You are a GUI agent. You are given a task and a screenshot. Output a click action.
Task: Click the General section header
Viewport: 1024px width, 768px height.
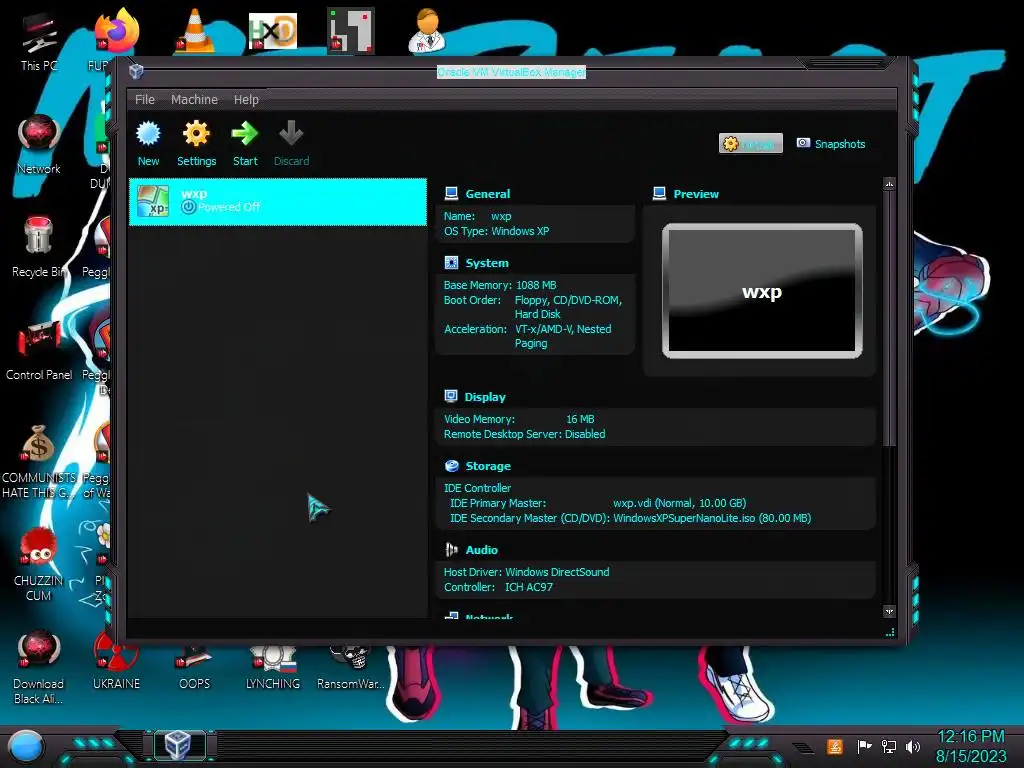coord(488,194)
